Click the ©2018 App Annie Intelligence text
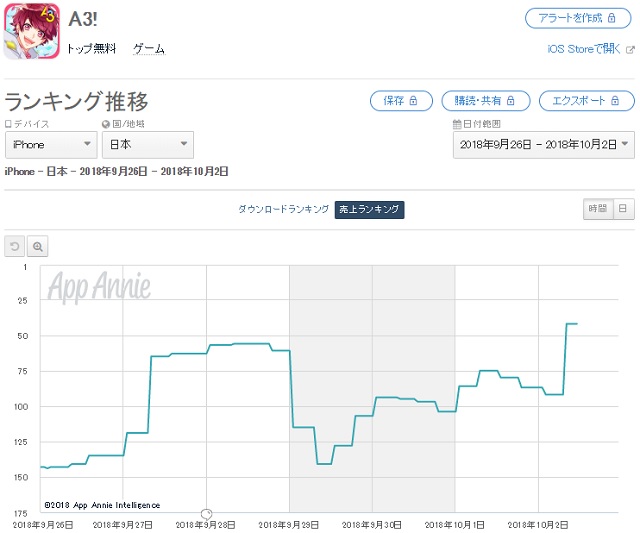640x533 pixels. click(102, 505)
